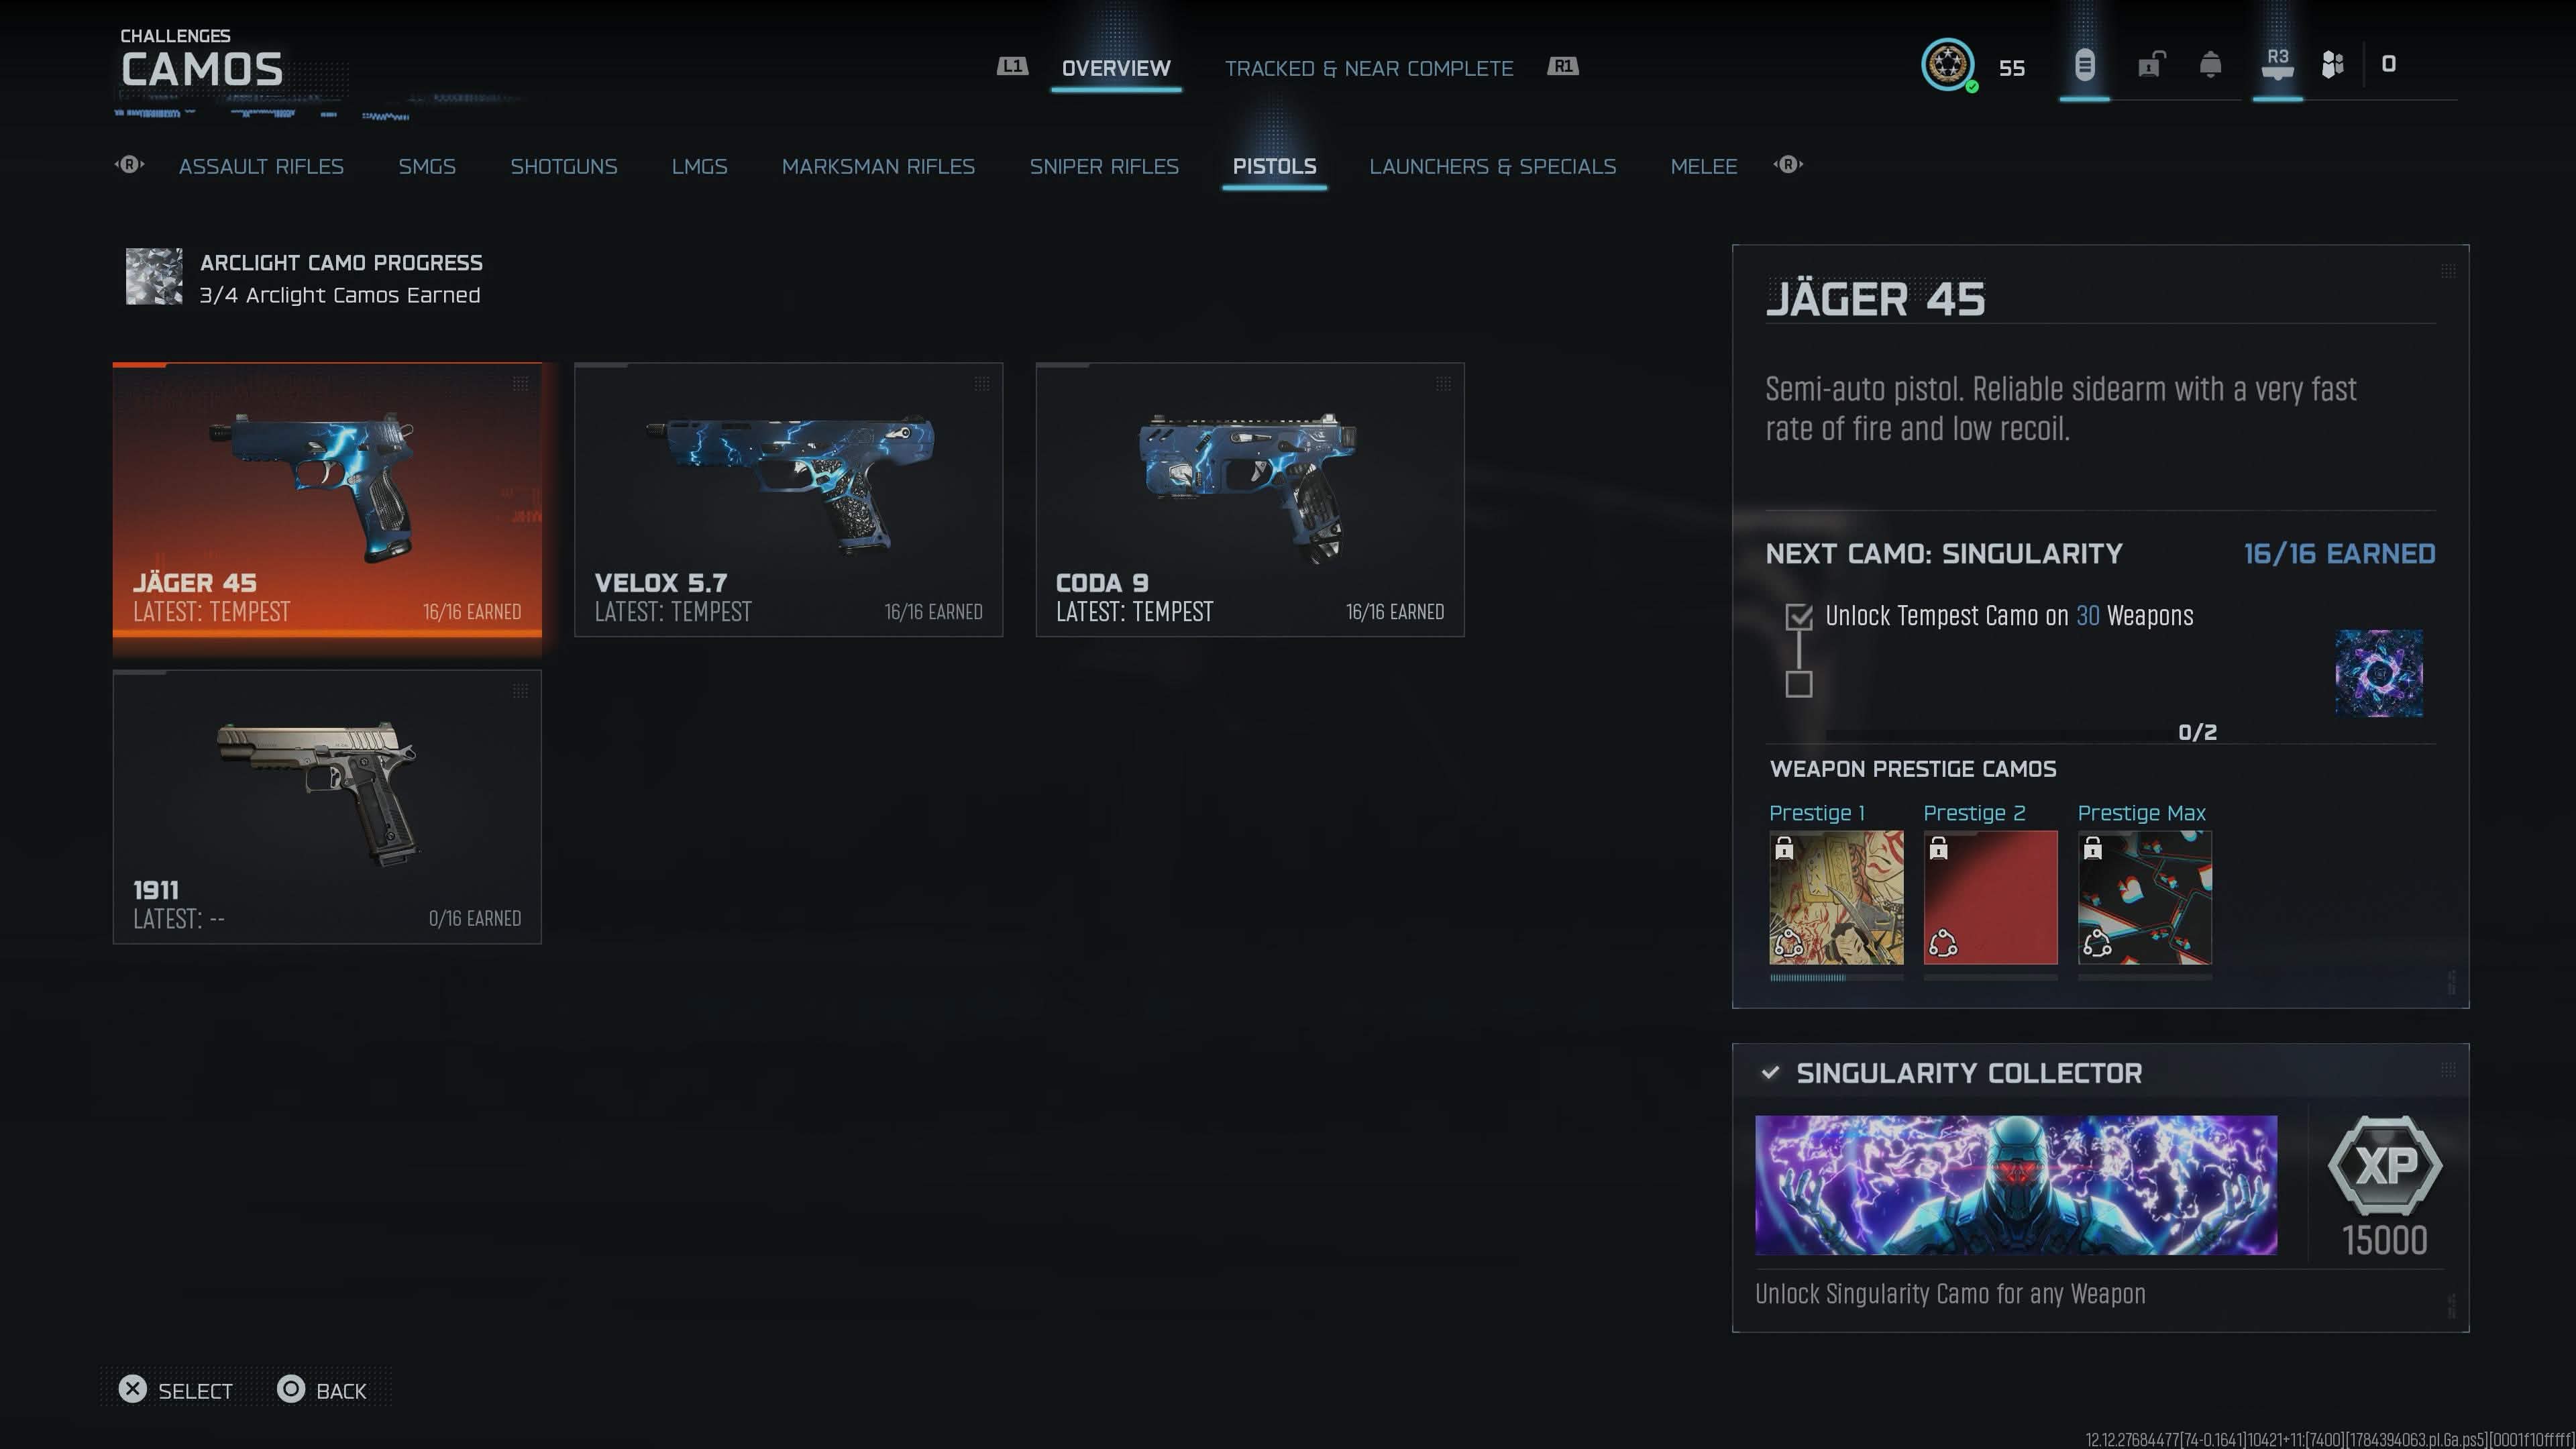This screenshot has height=1449, width=2576.
Task: Click 'Next Camo: Singularity' heading
Action: (x=1944, y=554)
